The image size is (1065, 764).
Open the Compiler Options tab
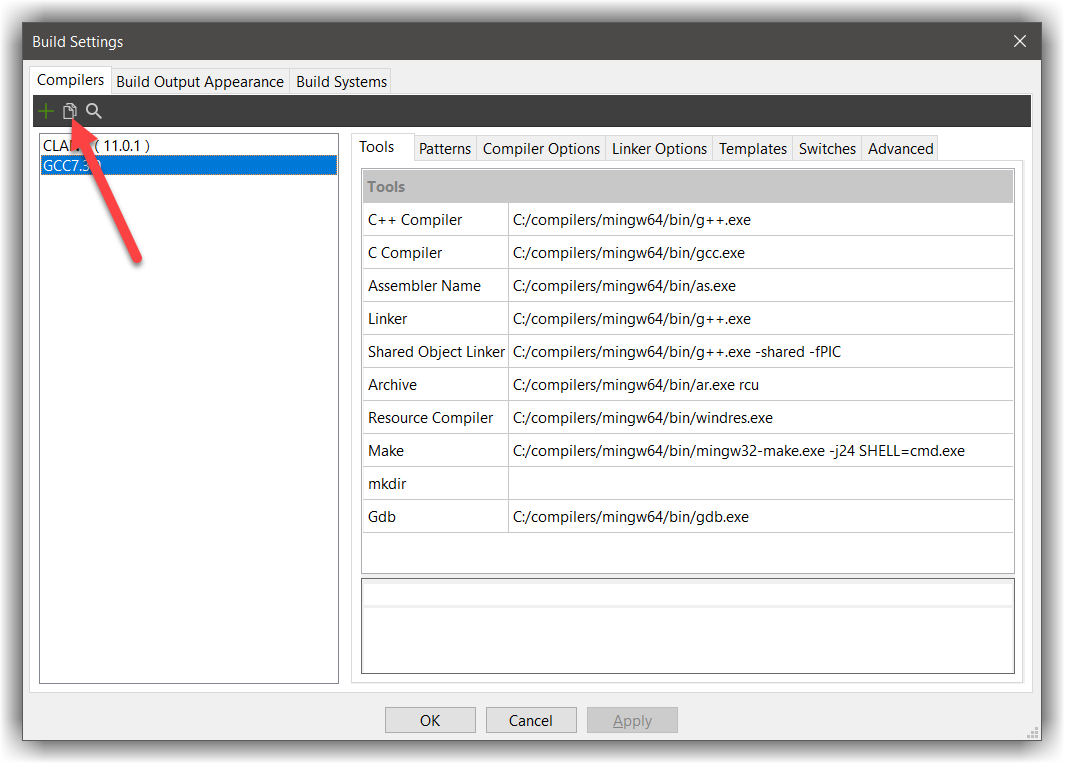pos(541,148)
